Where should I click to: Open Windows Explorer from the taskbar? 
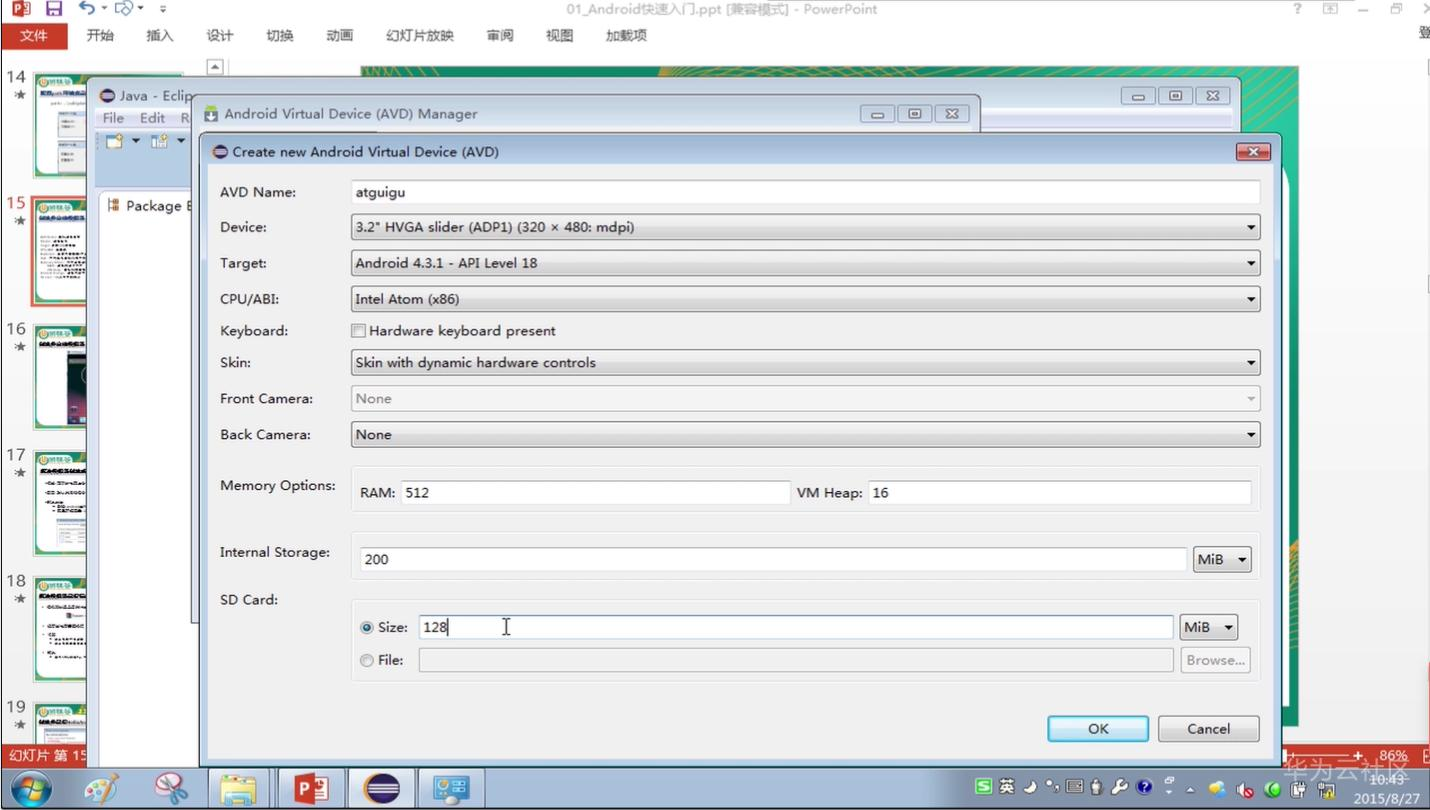(239, 789)
